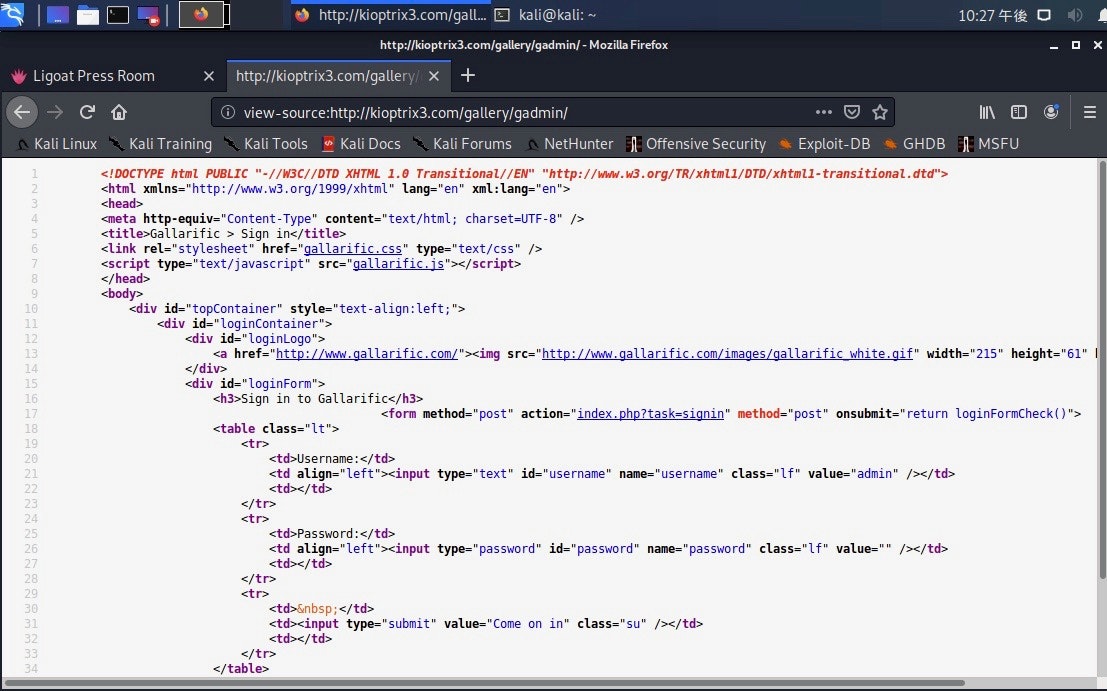
Task: Open the NetHunter bookmark
Action: 570,144
